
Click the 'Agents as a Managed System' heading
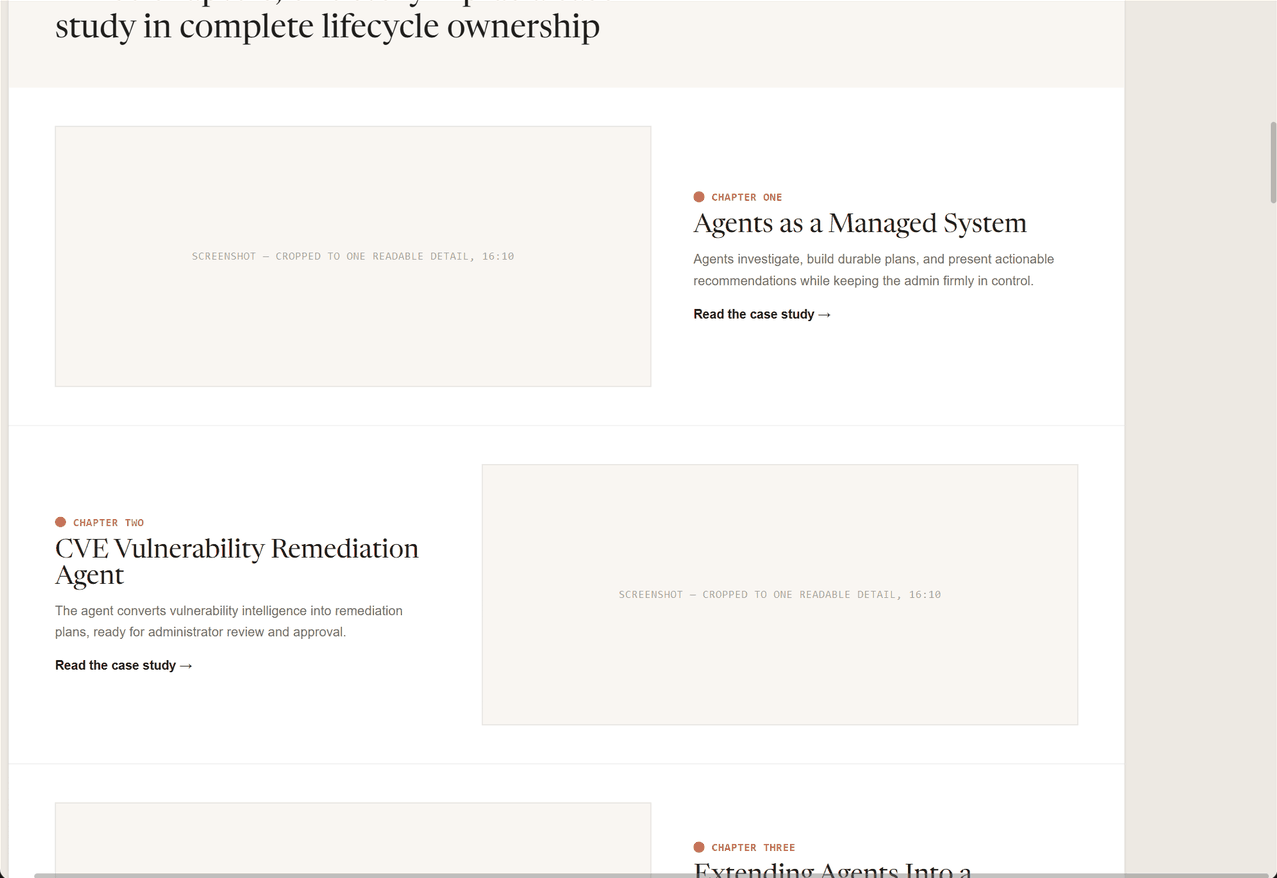coord(860,223)
